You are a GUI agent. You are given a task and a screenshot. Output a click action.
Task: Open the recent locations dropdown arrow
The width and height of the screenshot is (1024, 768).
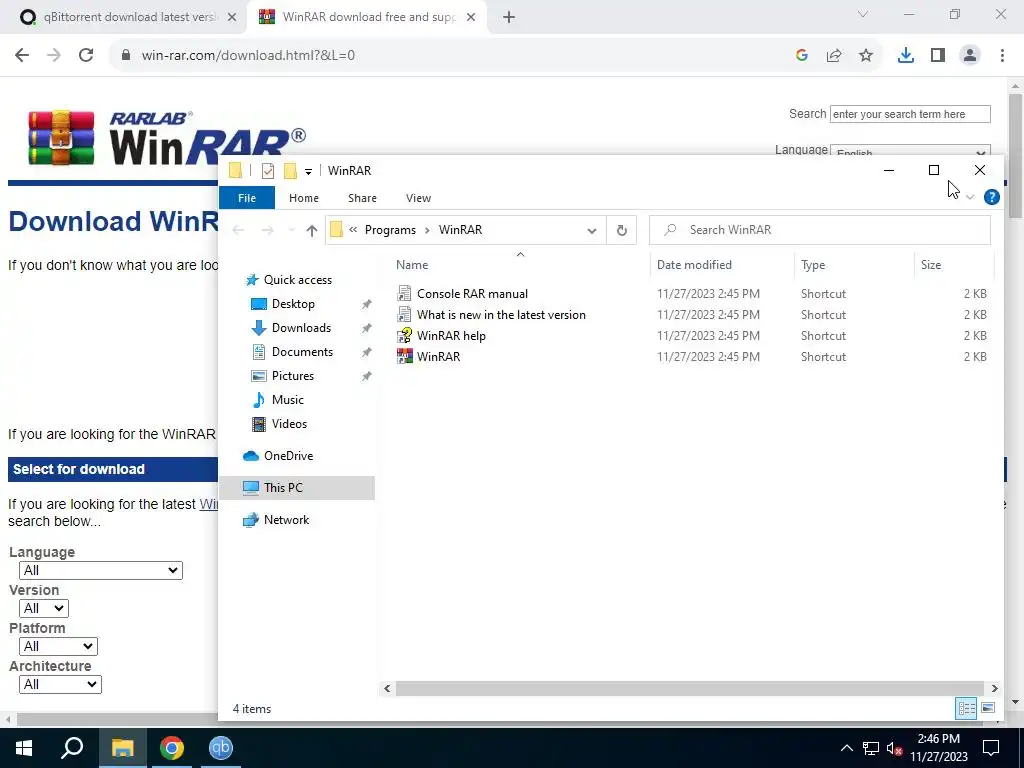(x=291, y=231)
